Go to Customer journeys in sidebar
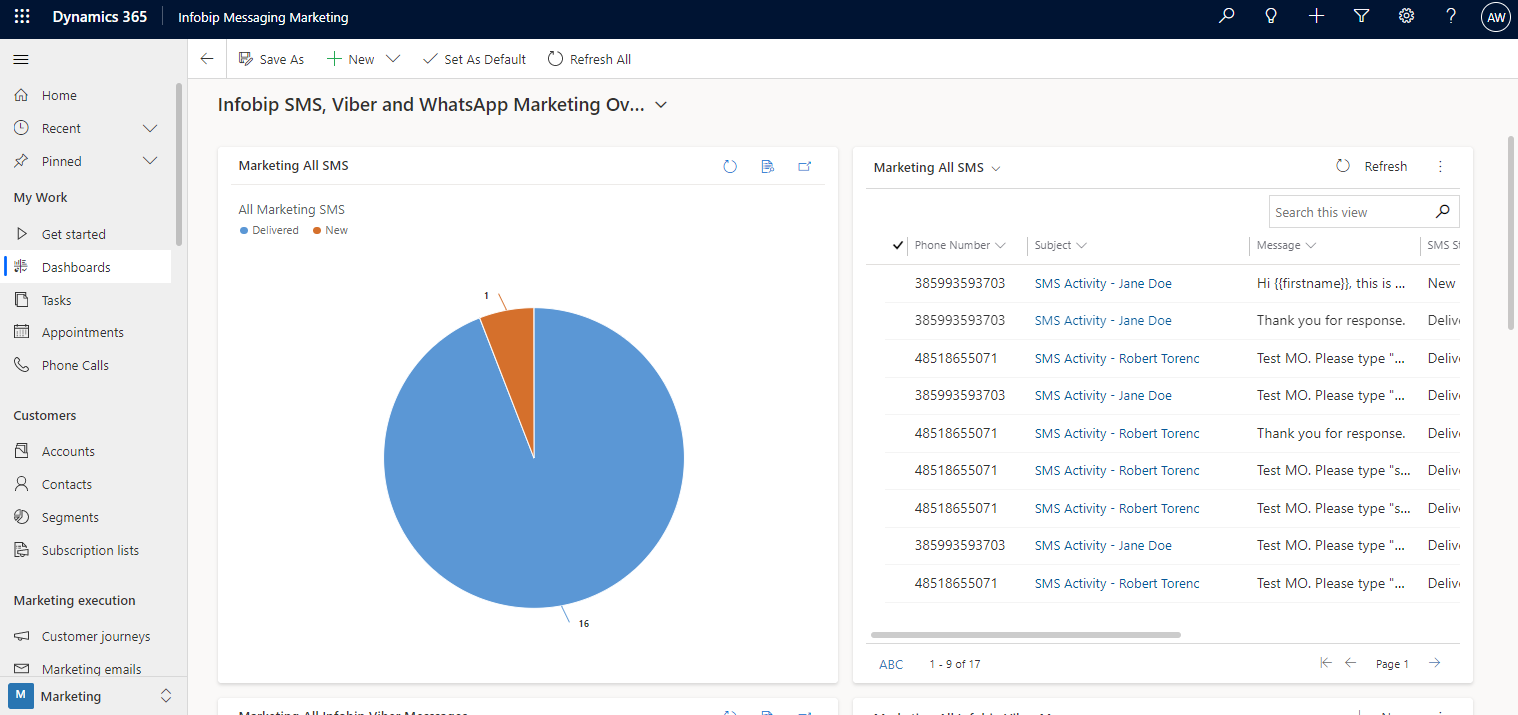 96,636
